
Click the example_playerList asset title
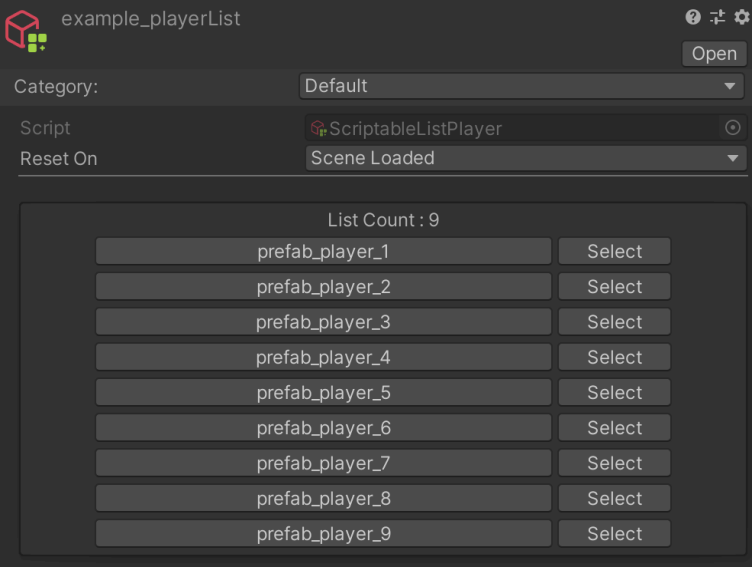pos(151,19)
